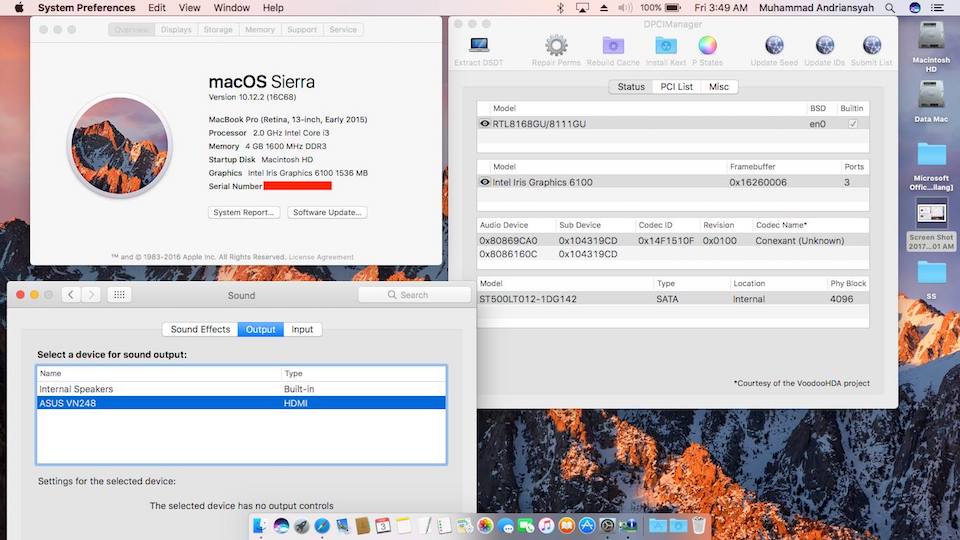Open Help menu

tap(273, 8)
